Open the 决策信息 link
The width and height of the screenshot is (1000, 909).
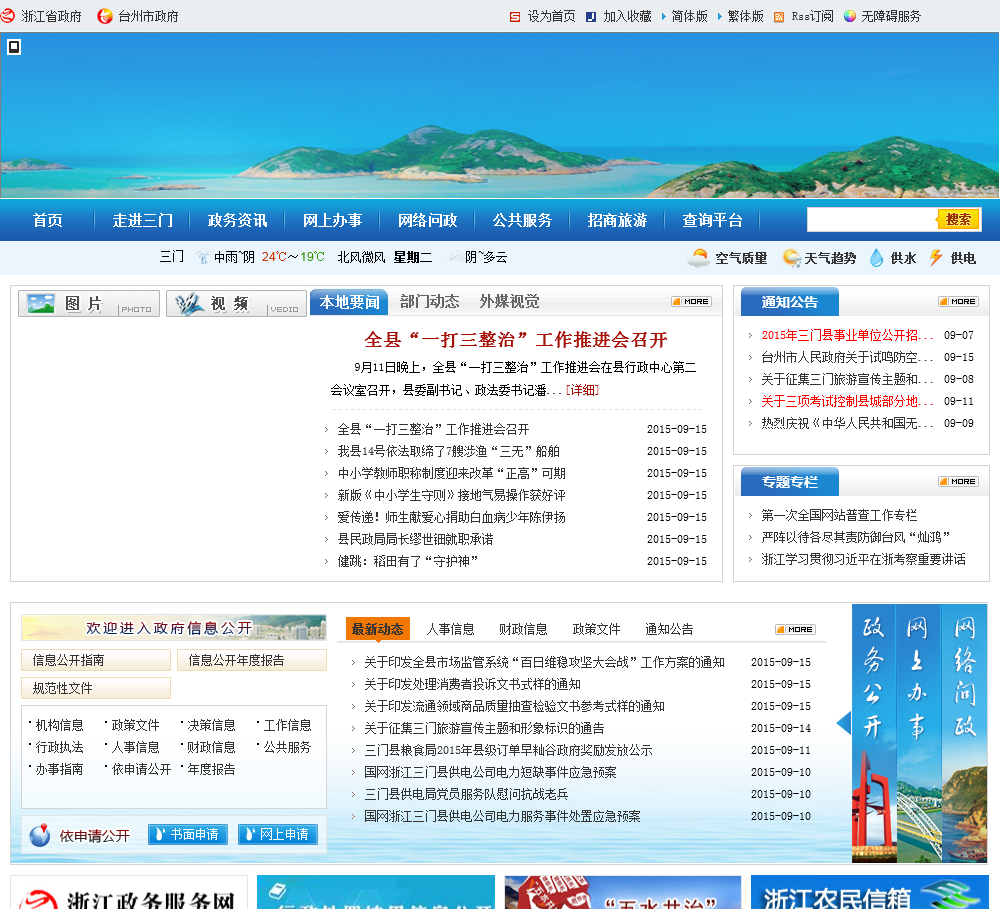pyautogui.click(x=211, y=725)
